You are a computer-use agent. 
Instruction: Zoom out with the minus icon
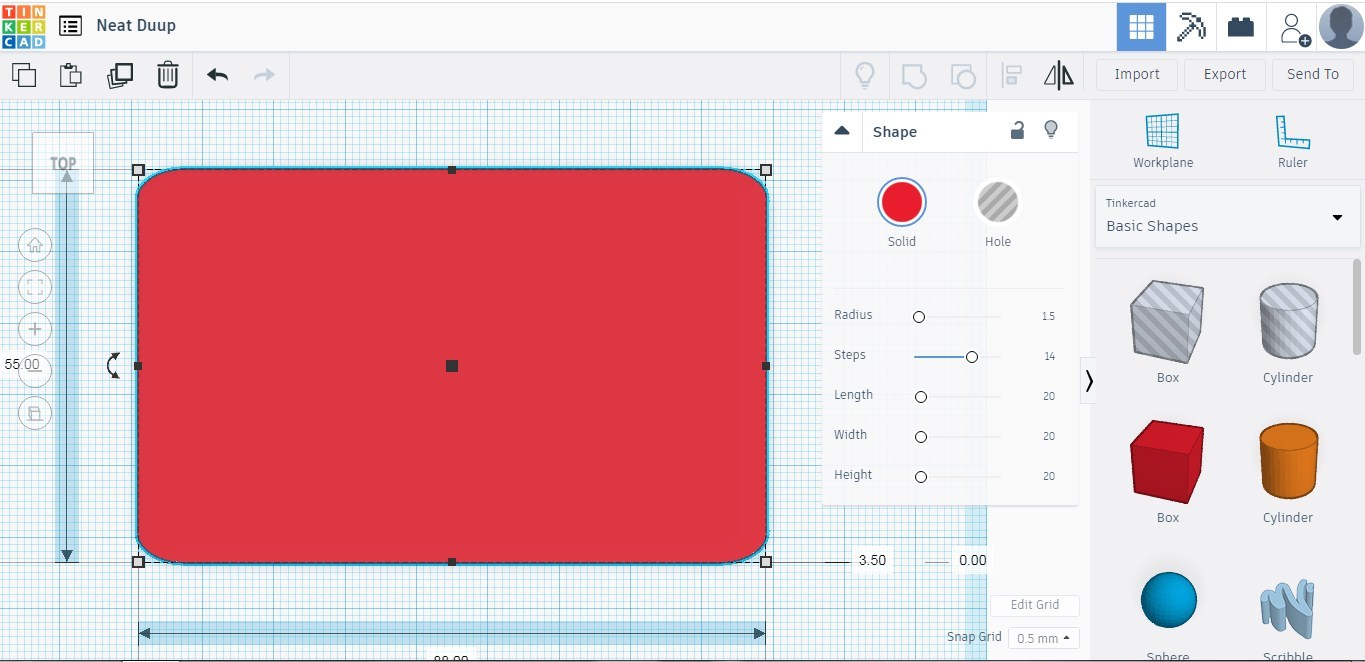[x=35, y=371]
